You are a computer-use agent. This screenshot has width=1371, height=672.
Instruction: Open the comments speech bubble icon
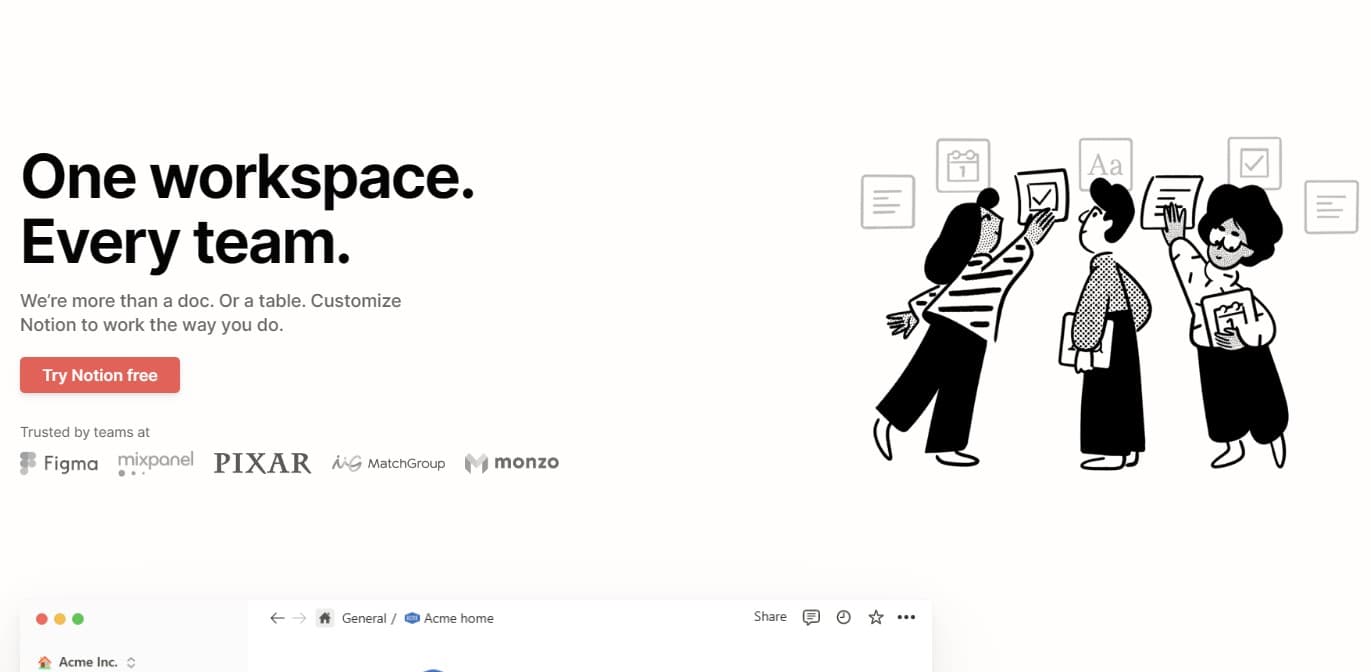point(811,617)
